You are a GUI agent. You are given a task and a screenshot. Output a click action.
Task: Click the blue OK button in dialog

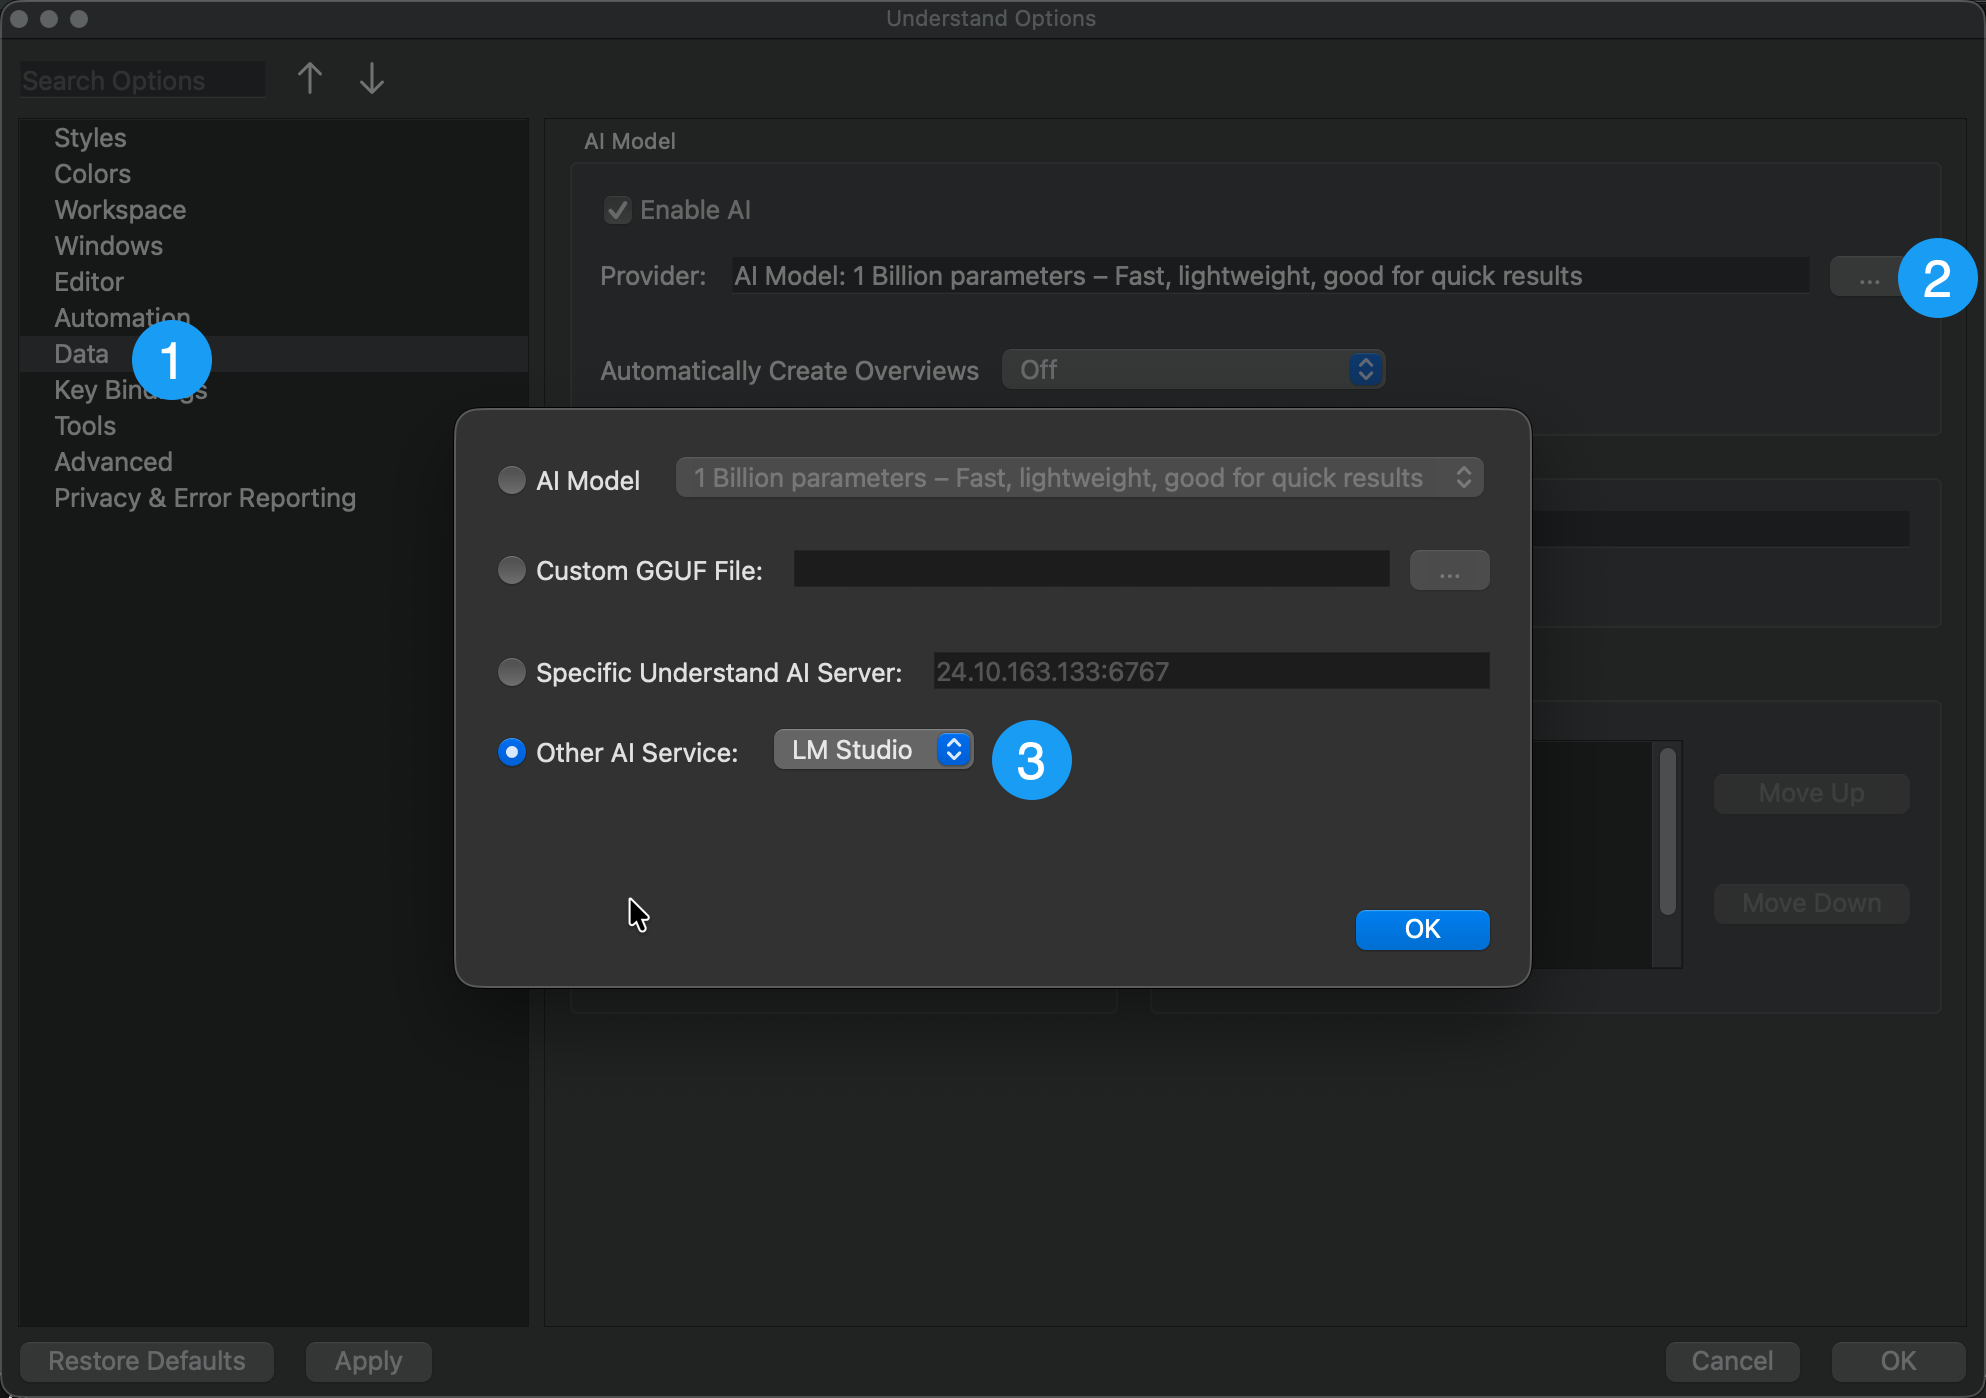(x=1422, y=929)
